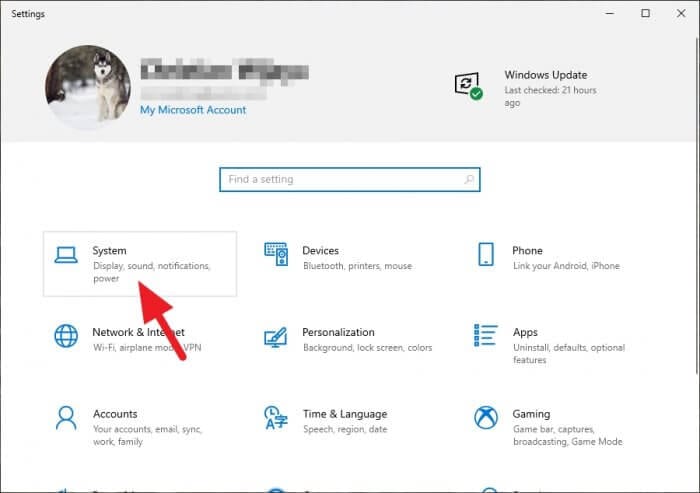This screenshot has width=700, height=493.
Task: Open the Apps category title
Action: tap(525, 333)
